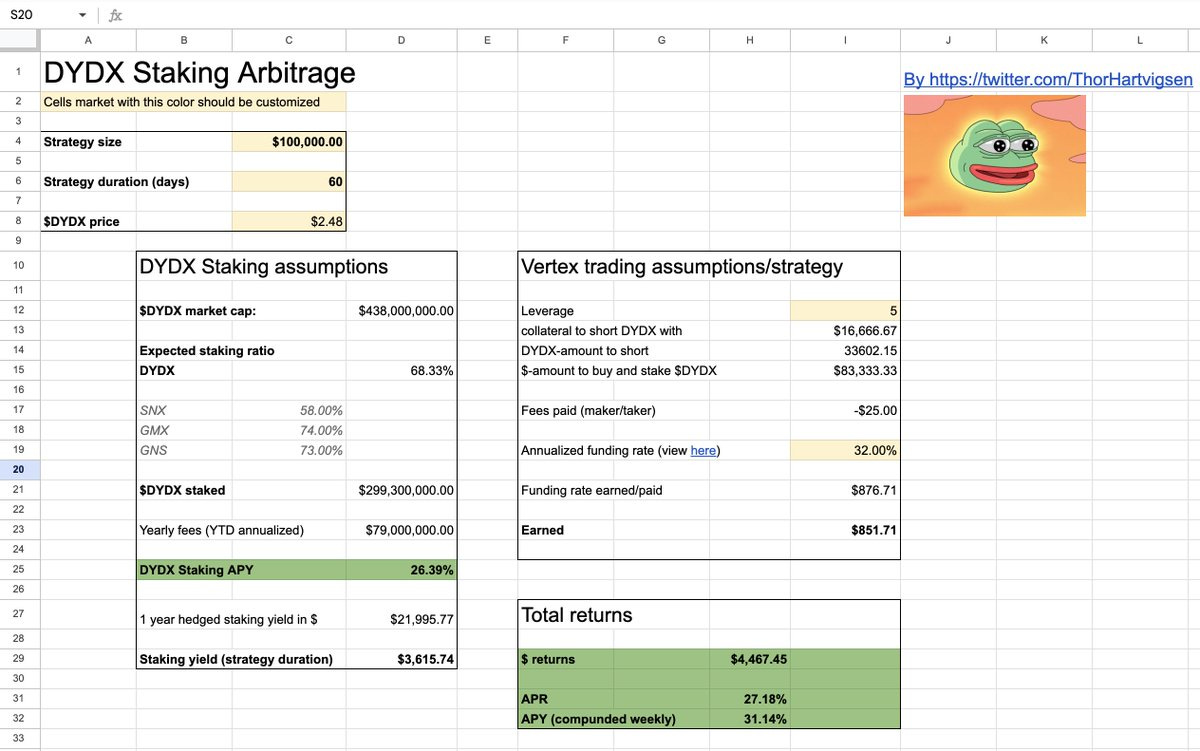1200x751 pixels.
Task: Select the $DYDX price cell $2.48
Action: coord(289,221)
